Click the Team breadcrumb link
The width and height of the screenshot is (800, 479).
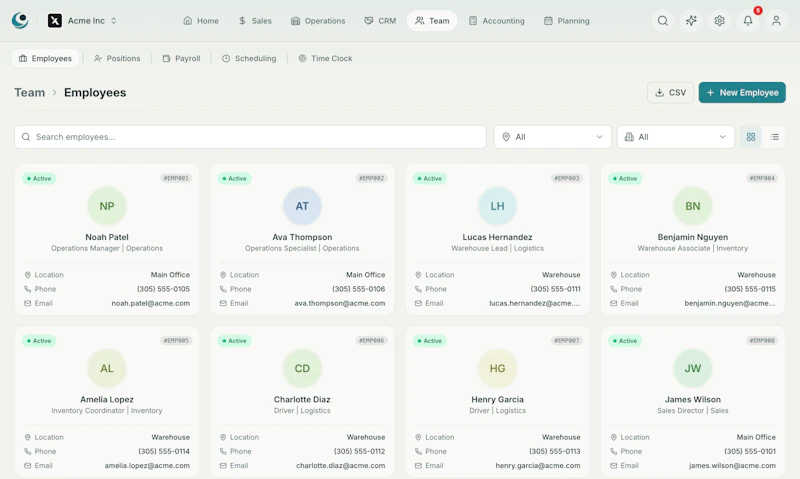click(x=30, y=92)
